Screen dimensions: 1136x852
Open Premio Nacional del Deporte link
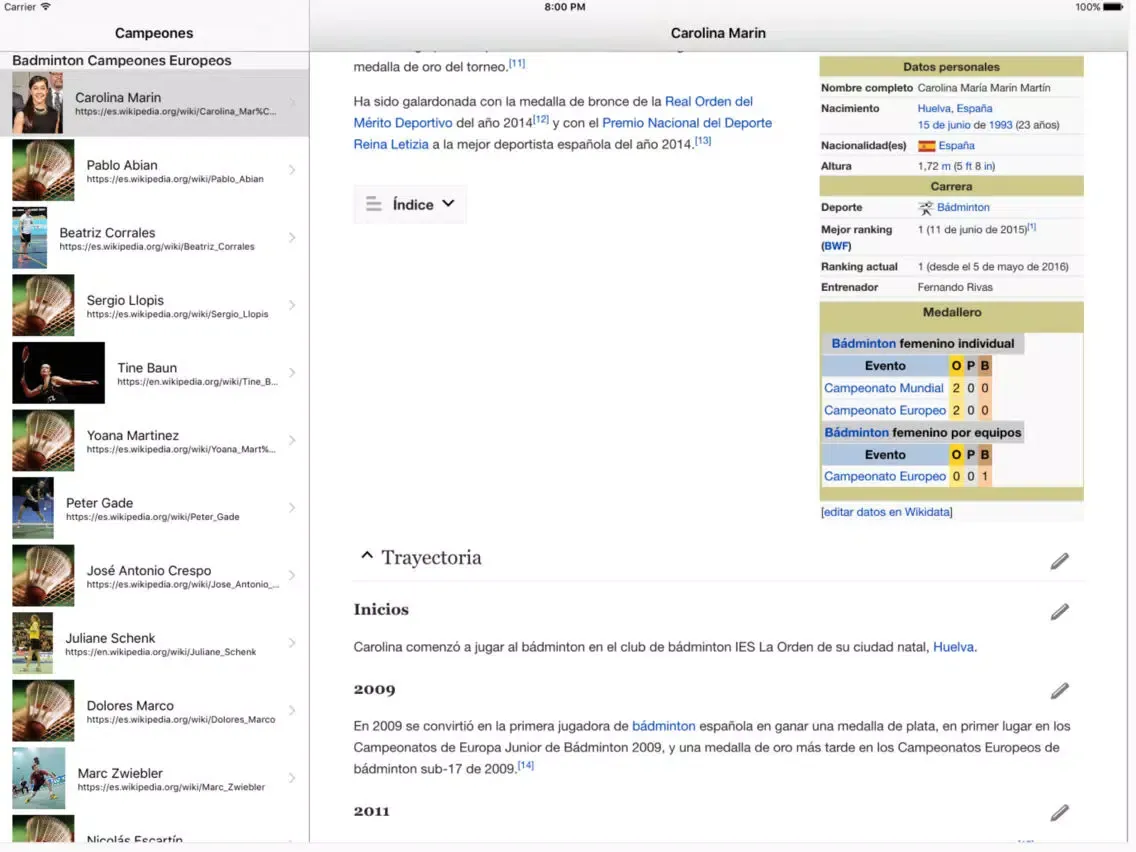point(687,122)
